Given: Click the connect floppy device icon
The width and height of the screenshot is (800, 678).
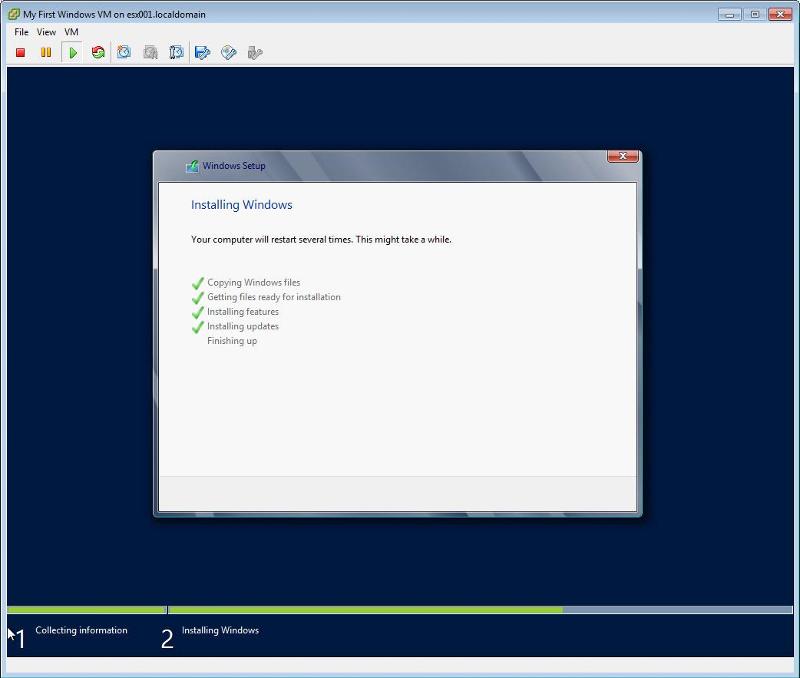Looking at the screenshot, I should tap(203, 52).
